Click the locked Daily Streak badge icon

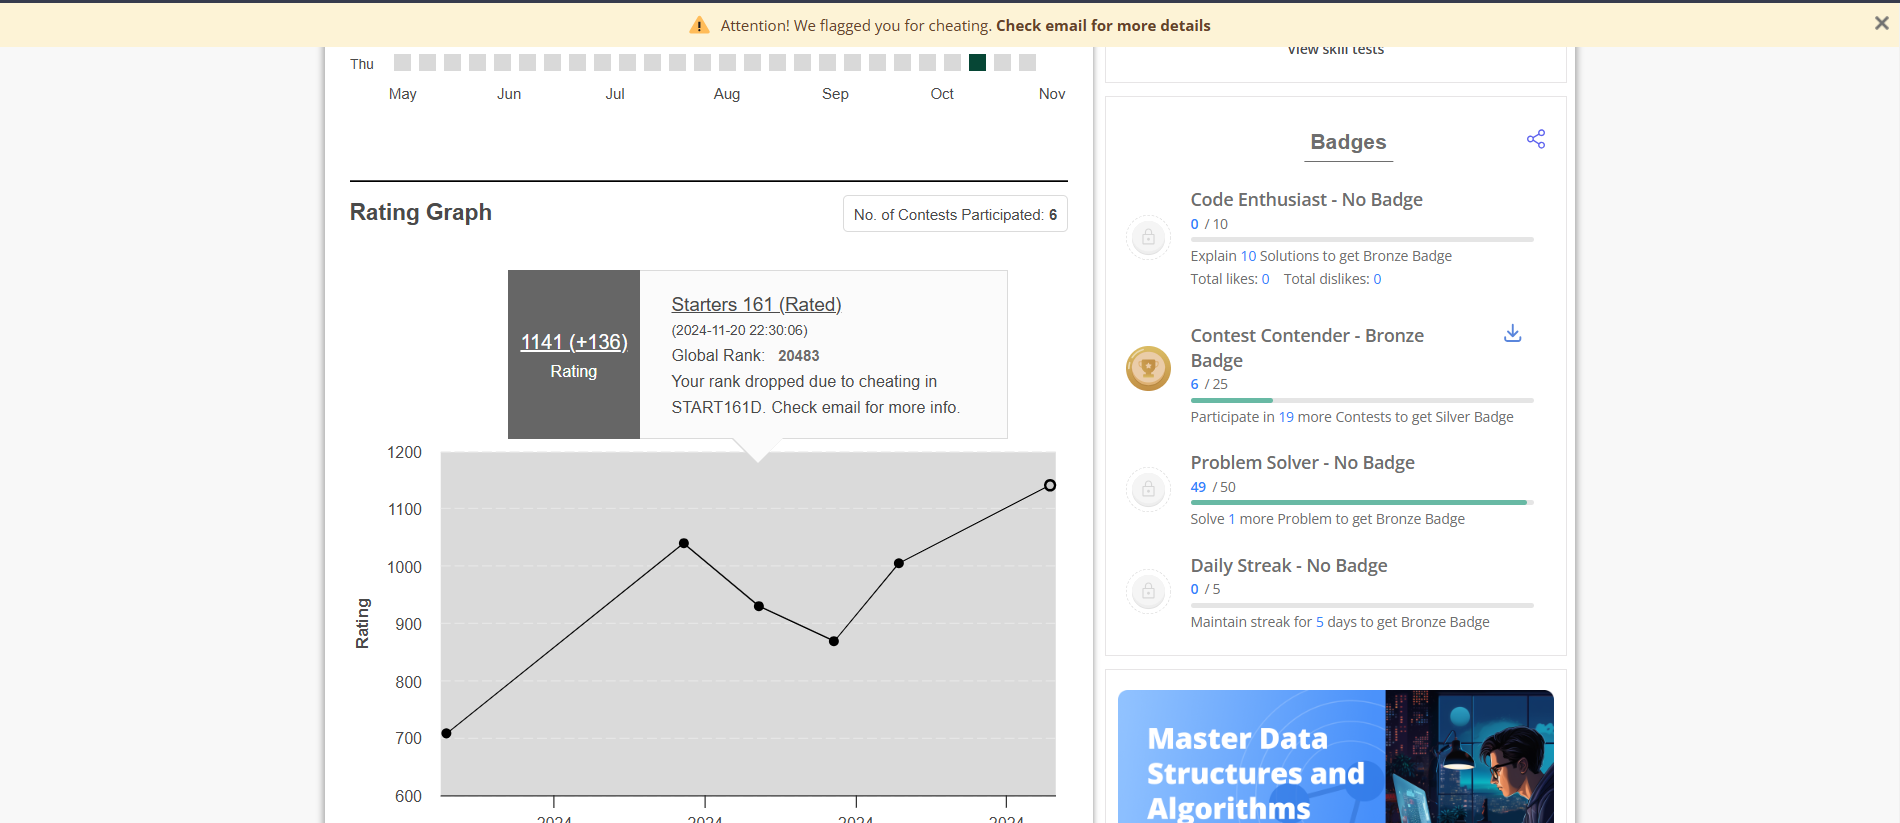1148,591
